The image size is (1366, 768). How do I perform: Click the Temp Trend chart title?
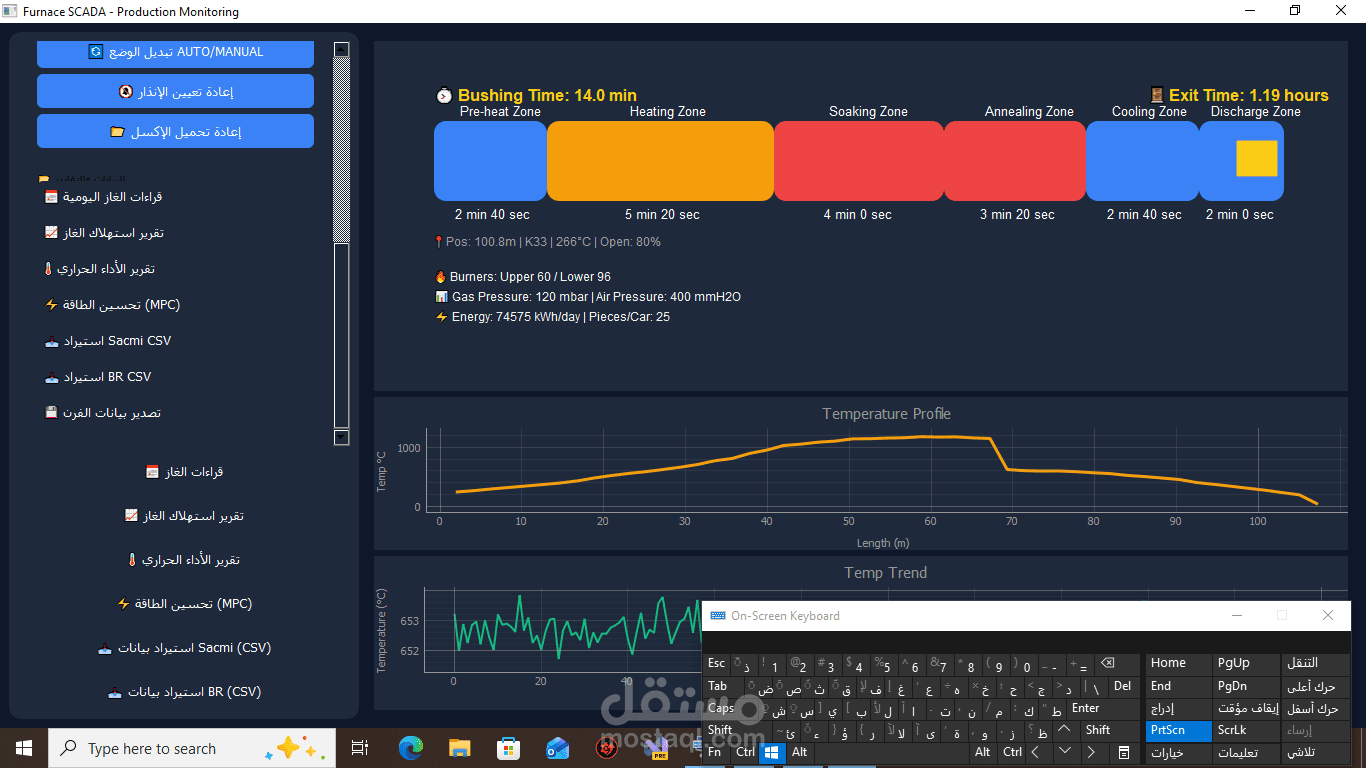pyautogui.click(x=886, y=573)
